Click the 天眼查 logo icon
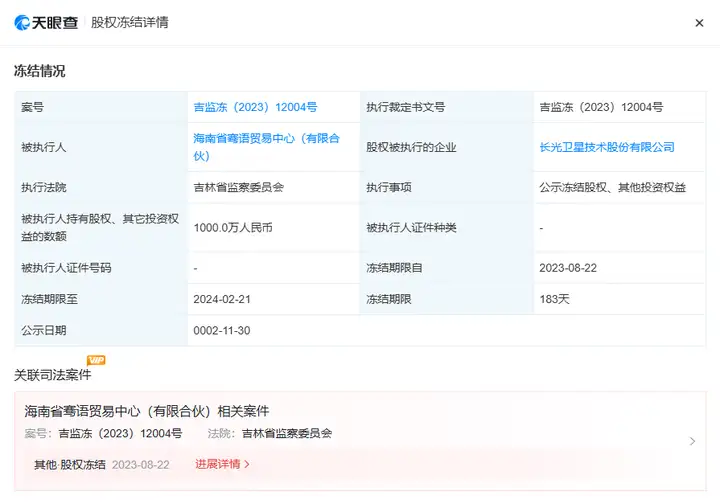The width and height of the screenshot is (720, 504). 22,22
